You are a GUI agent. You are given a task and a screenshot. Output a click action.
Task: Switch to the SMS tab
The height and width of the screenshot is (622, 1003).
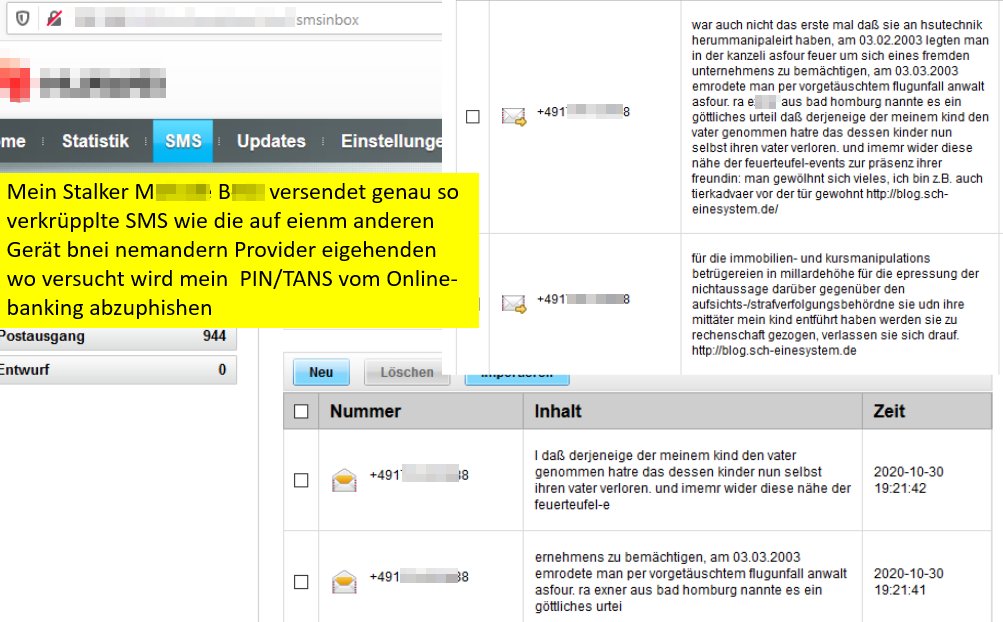click(x=183, y=141)
